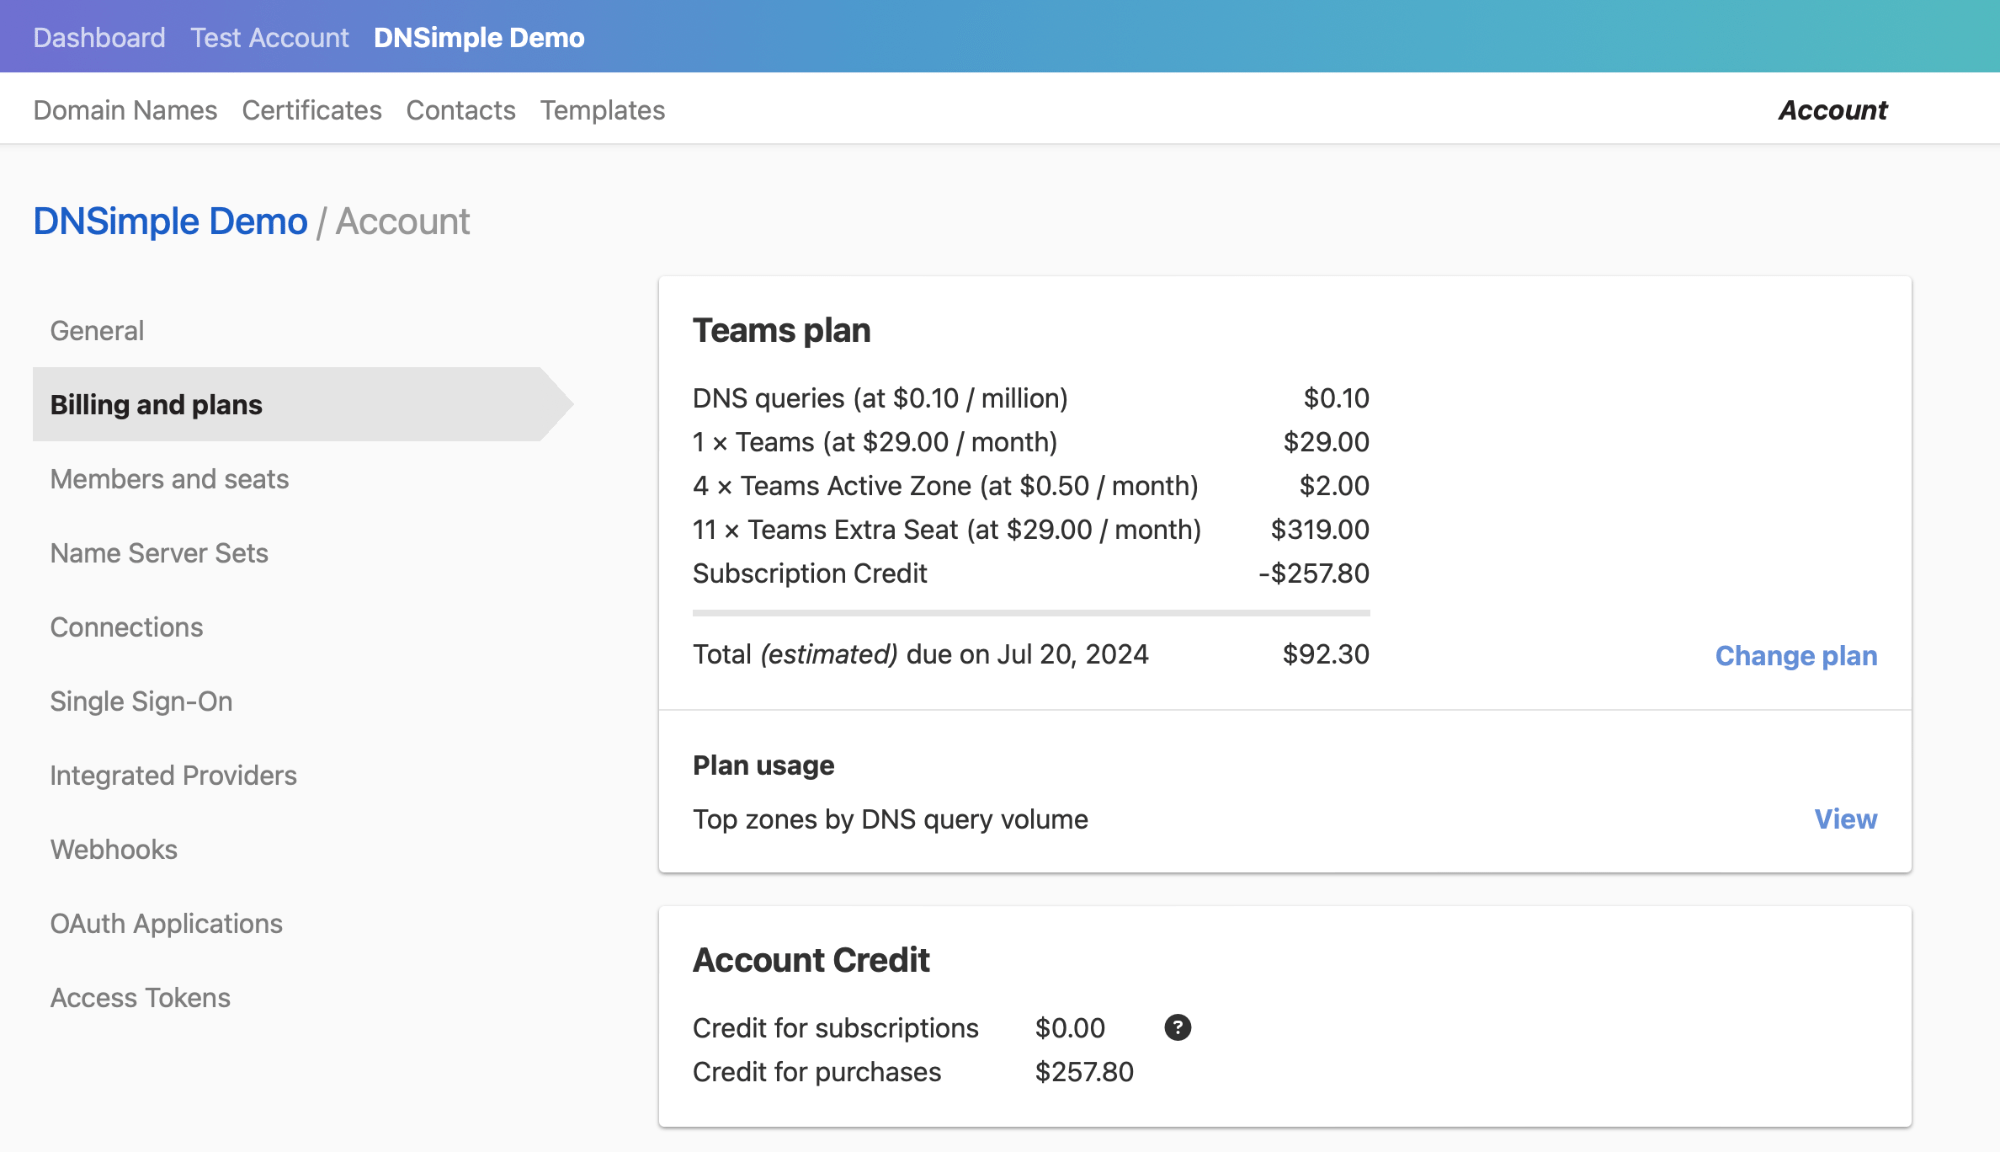Select DNSimple Demo in the top bar
Viewport: 2000px width, 1152px height.
479,38
